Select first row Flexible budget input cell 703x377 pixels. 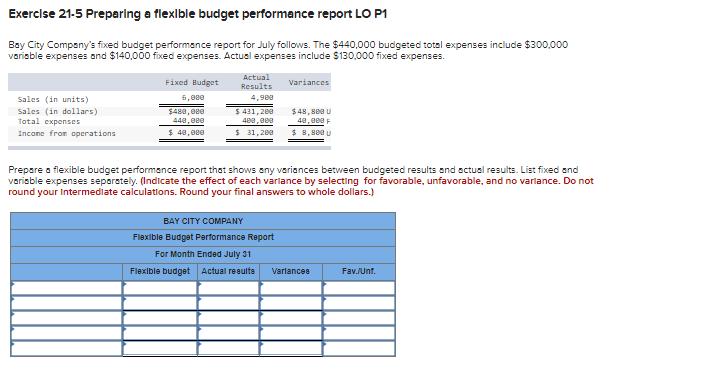pos(160,288)
